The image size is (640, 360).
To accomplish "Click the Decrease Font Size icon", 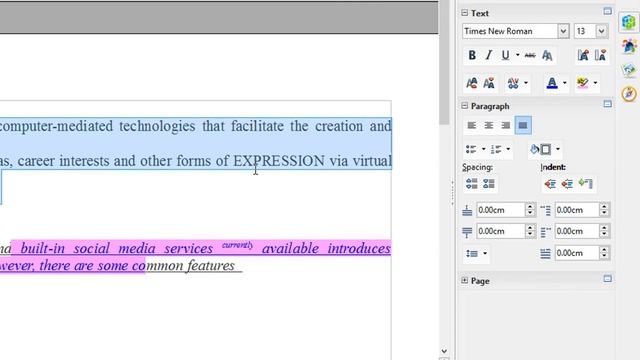I will pos(600,55).
